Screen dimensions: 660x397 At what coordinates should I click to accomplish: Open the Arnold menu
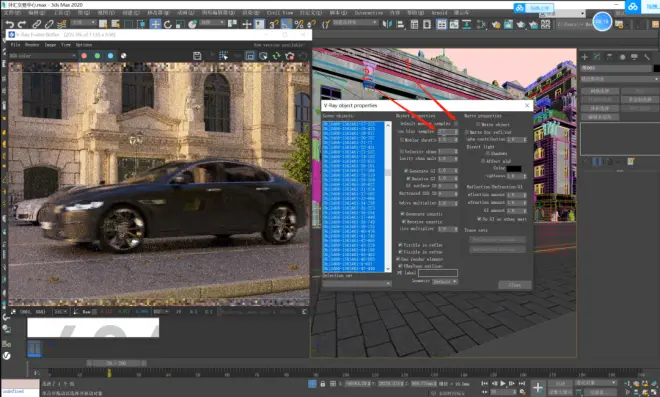click(x=439, y=13)
